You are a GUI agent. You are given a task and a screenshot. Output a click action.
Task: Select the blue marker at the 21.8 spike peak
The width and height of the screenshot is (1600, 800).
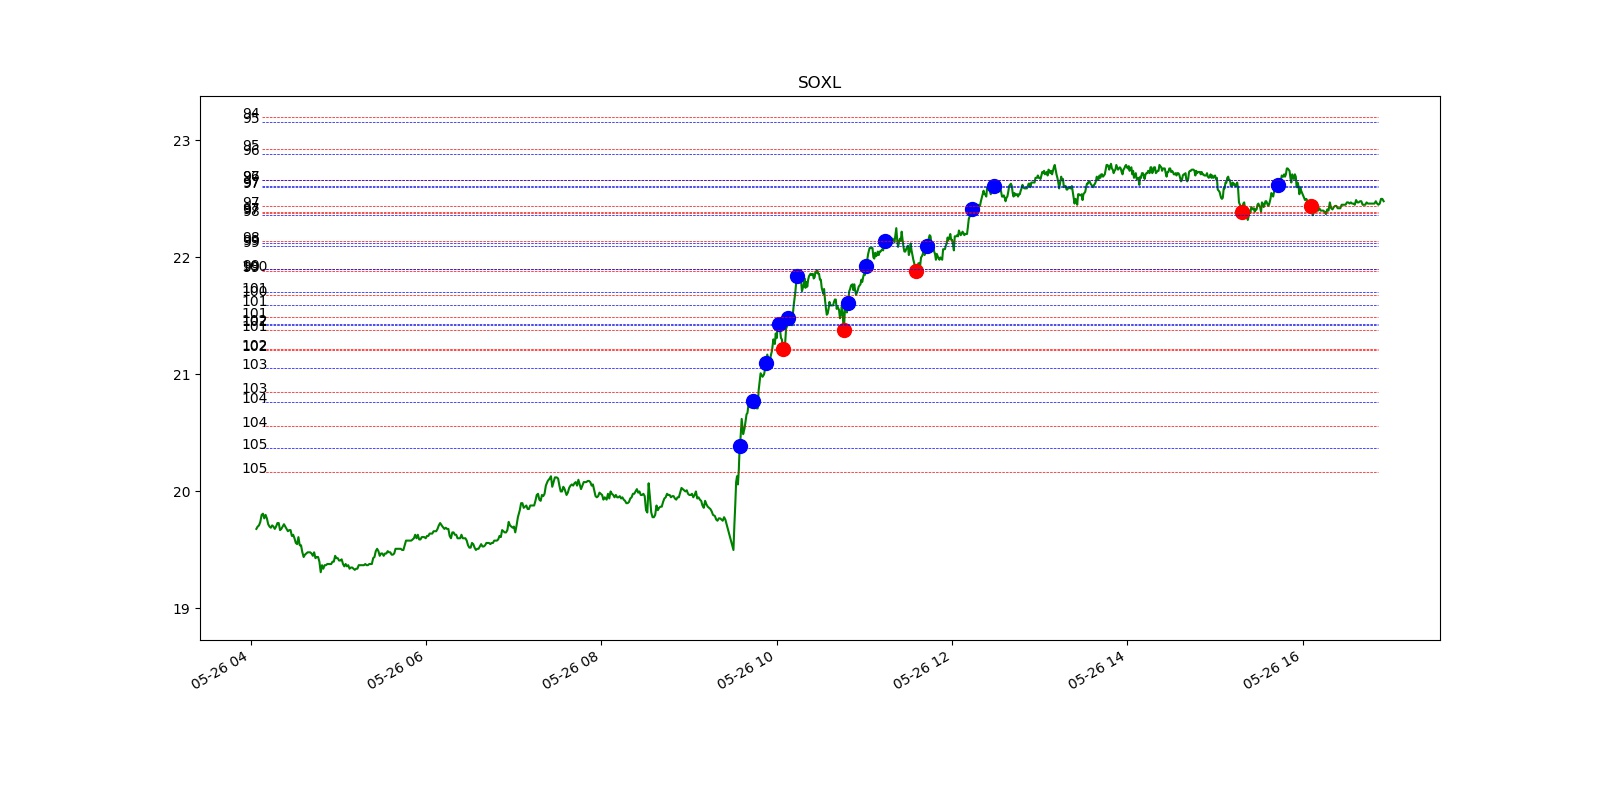pyautogui.click(x=797, y=276)
